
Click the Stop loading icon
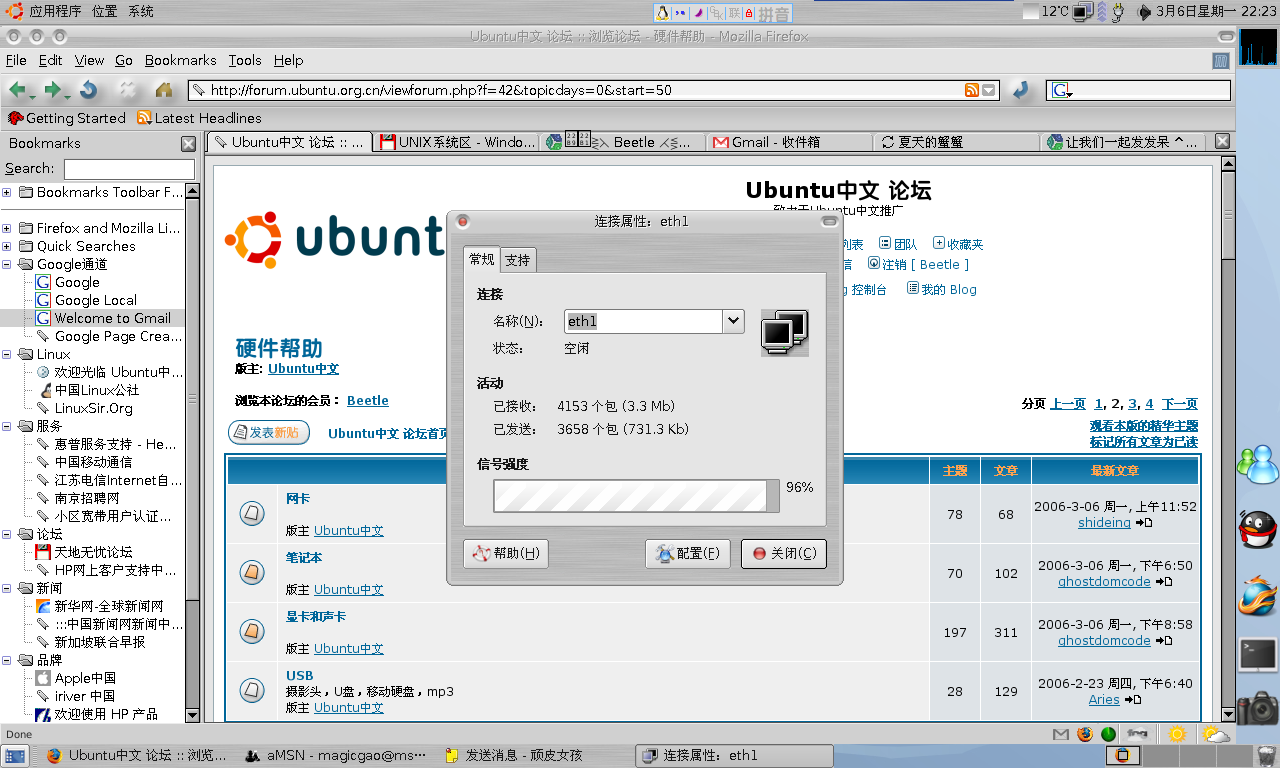pyautogui.click(x=127, y=90)
